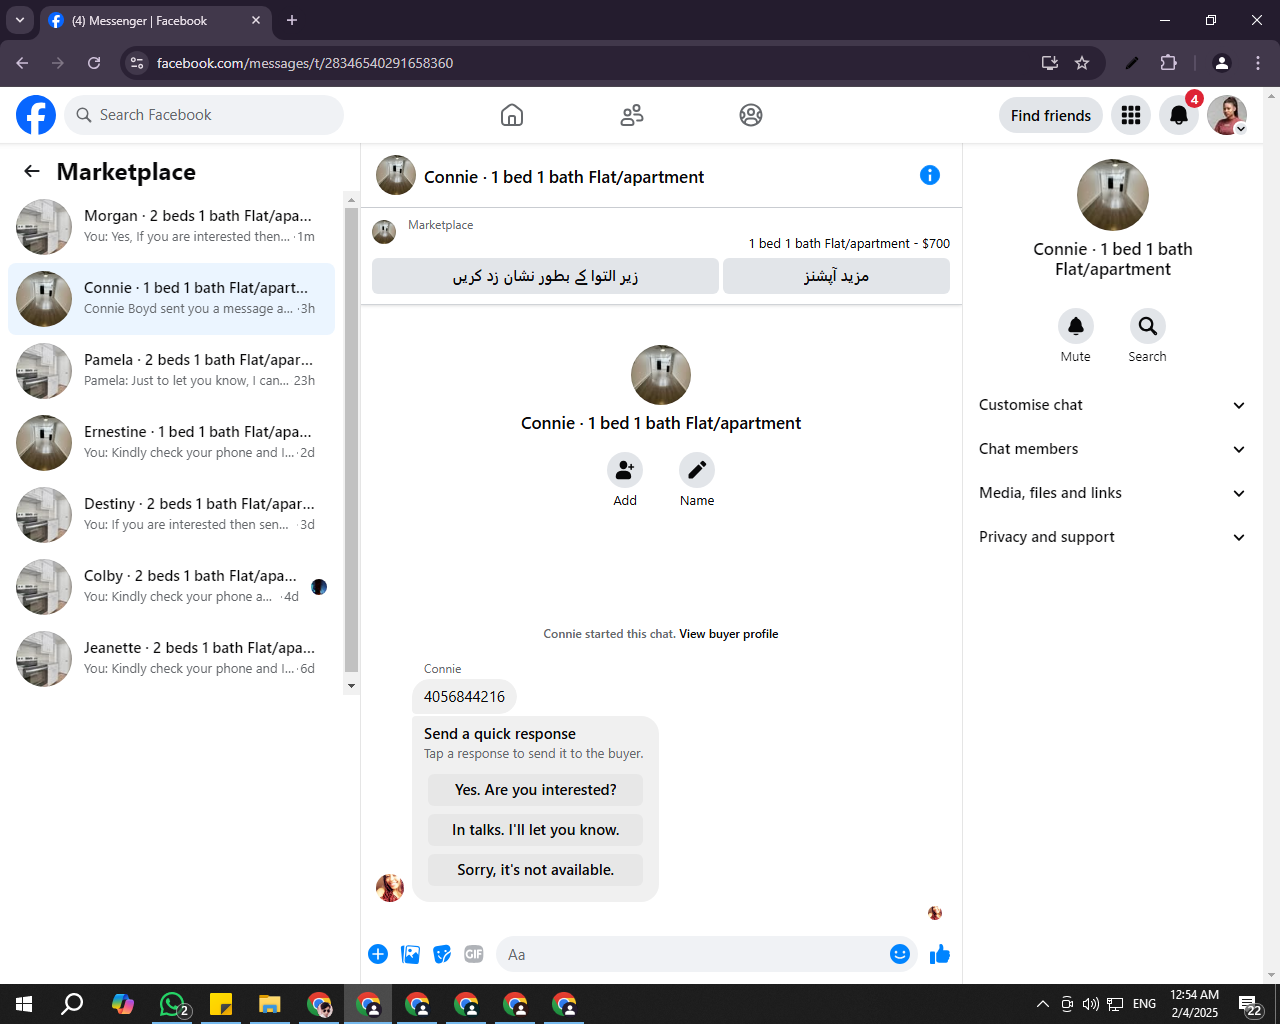The image size is (1280, 1024).
Task: Bookmark this page with star icon
Action: (x=1082, y=63)
